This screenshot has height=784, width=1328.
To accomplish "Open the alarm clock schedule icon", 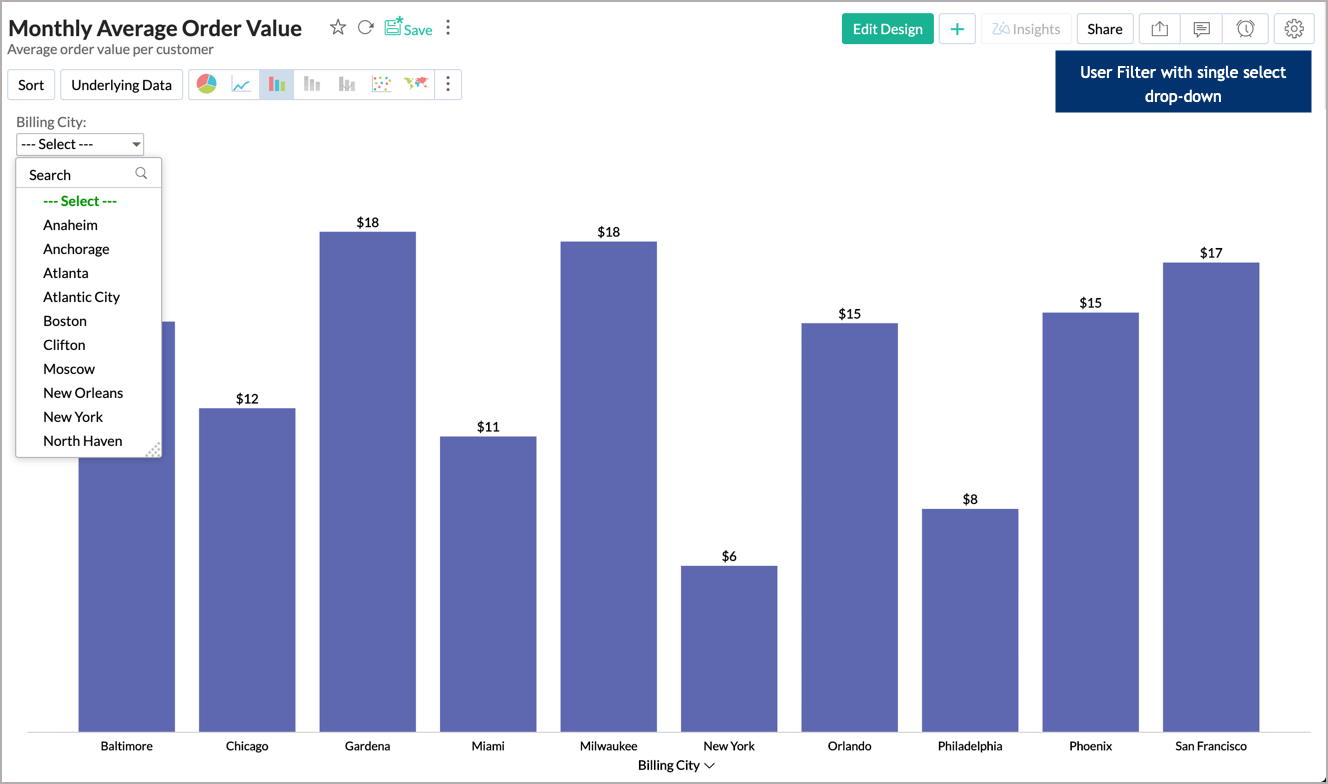I will [1245, 29].
